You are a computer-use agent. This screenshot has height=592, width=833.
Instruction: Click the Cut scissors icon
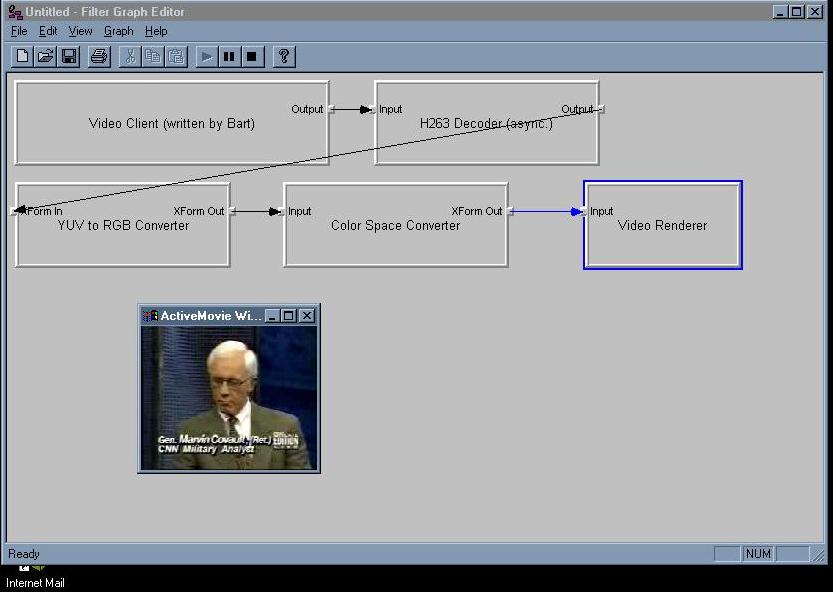coord(130,56)
